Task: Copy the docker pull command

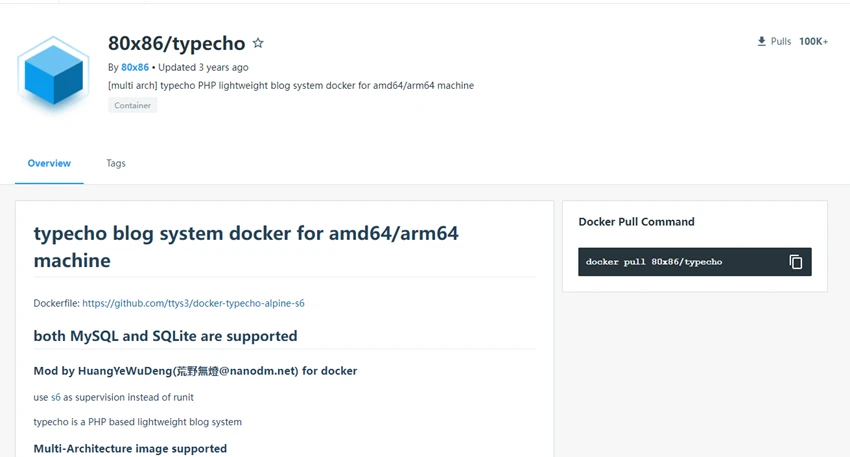Action: (x=795, y=262)
